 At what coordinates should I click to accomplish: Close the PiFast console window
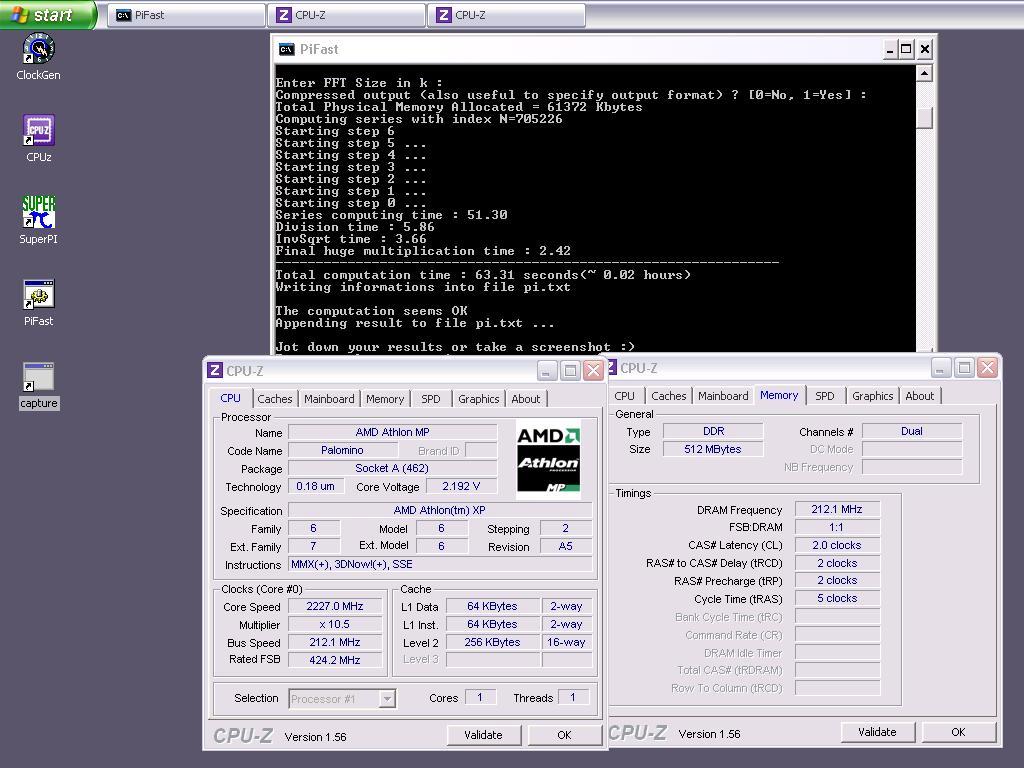click(x=925, y=49)
